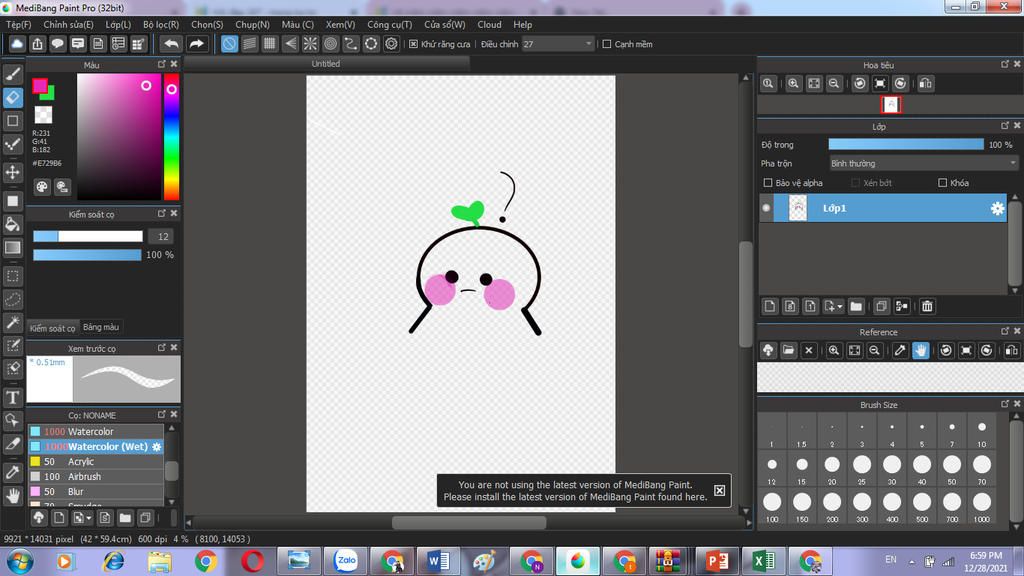
Task: Select the Eraser tool
Action: tap(12, 97)
